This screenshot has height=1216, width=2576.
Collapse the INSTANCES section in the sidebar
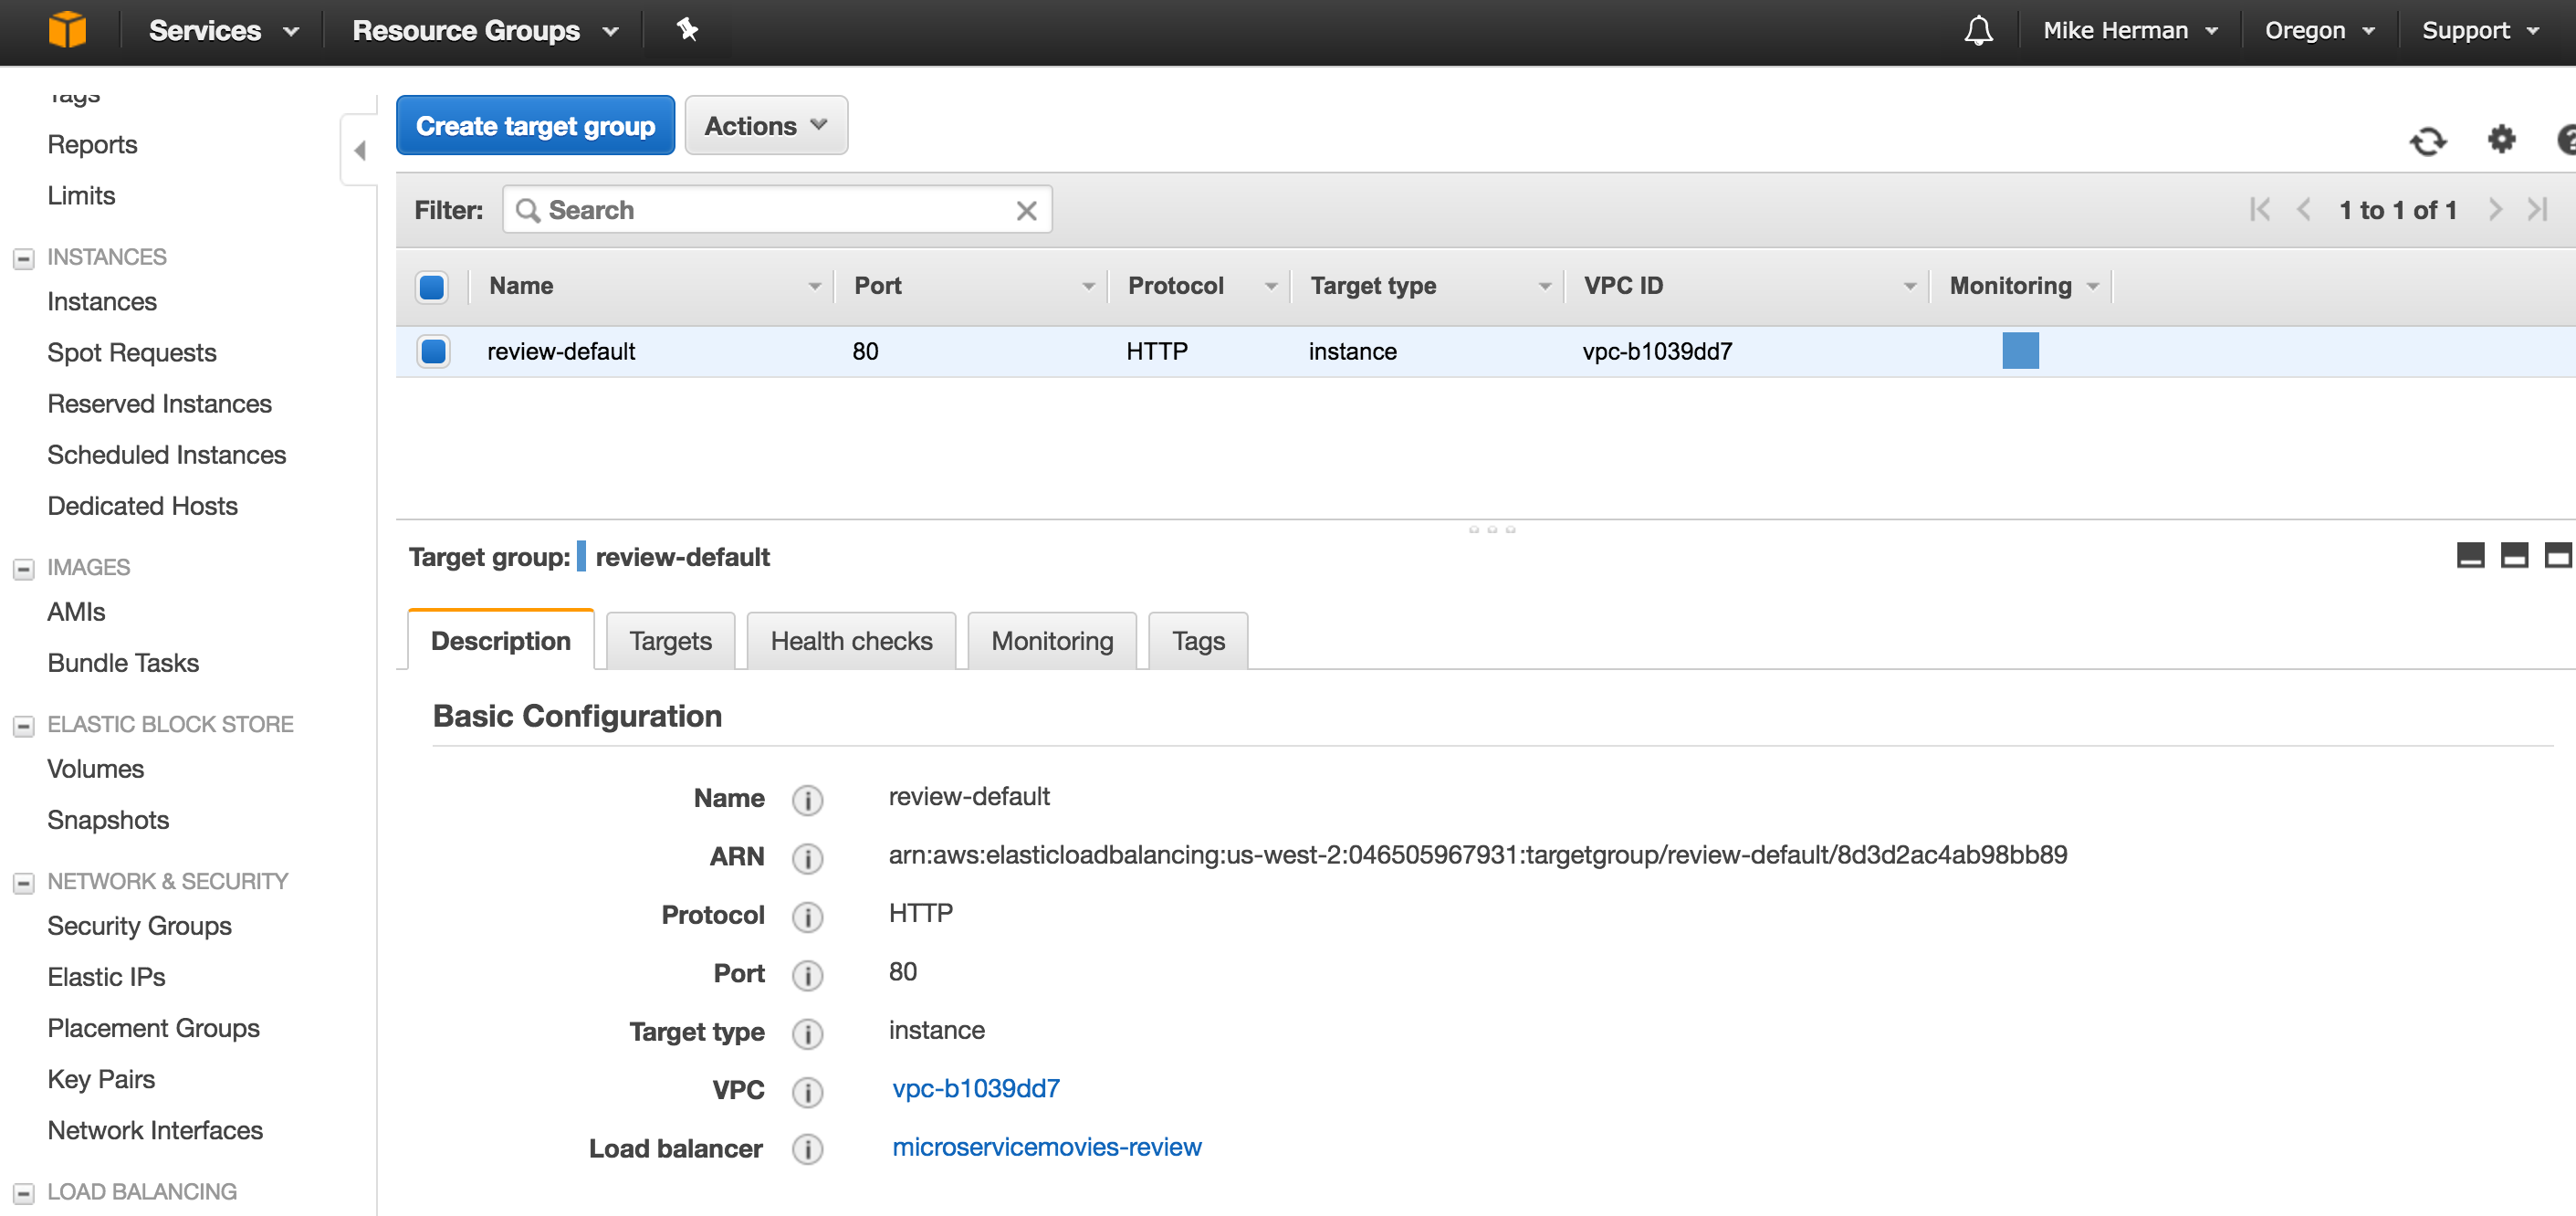pos(24,257)
